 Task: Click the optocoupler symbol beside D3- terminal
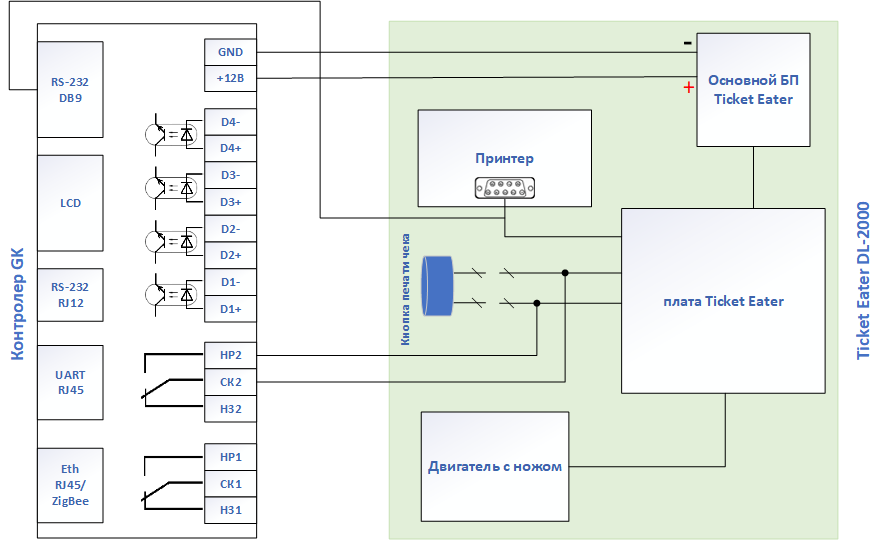(x=172, y=188)
